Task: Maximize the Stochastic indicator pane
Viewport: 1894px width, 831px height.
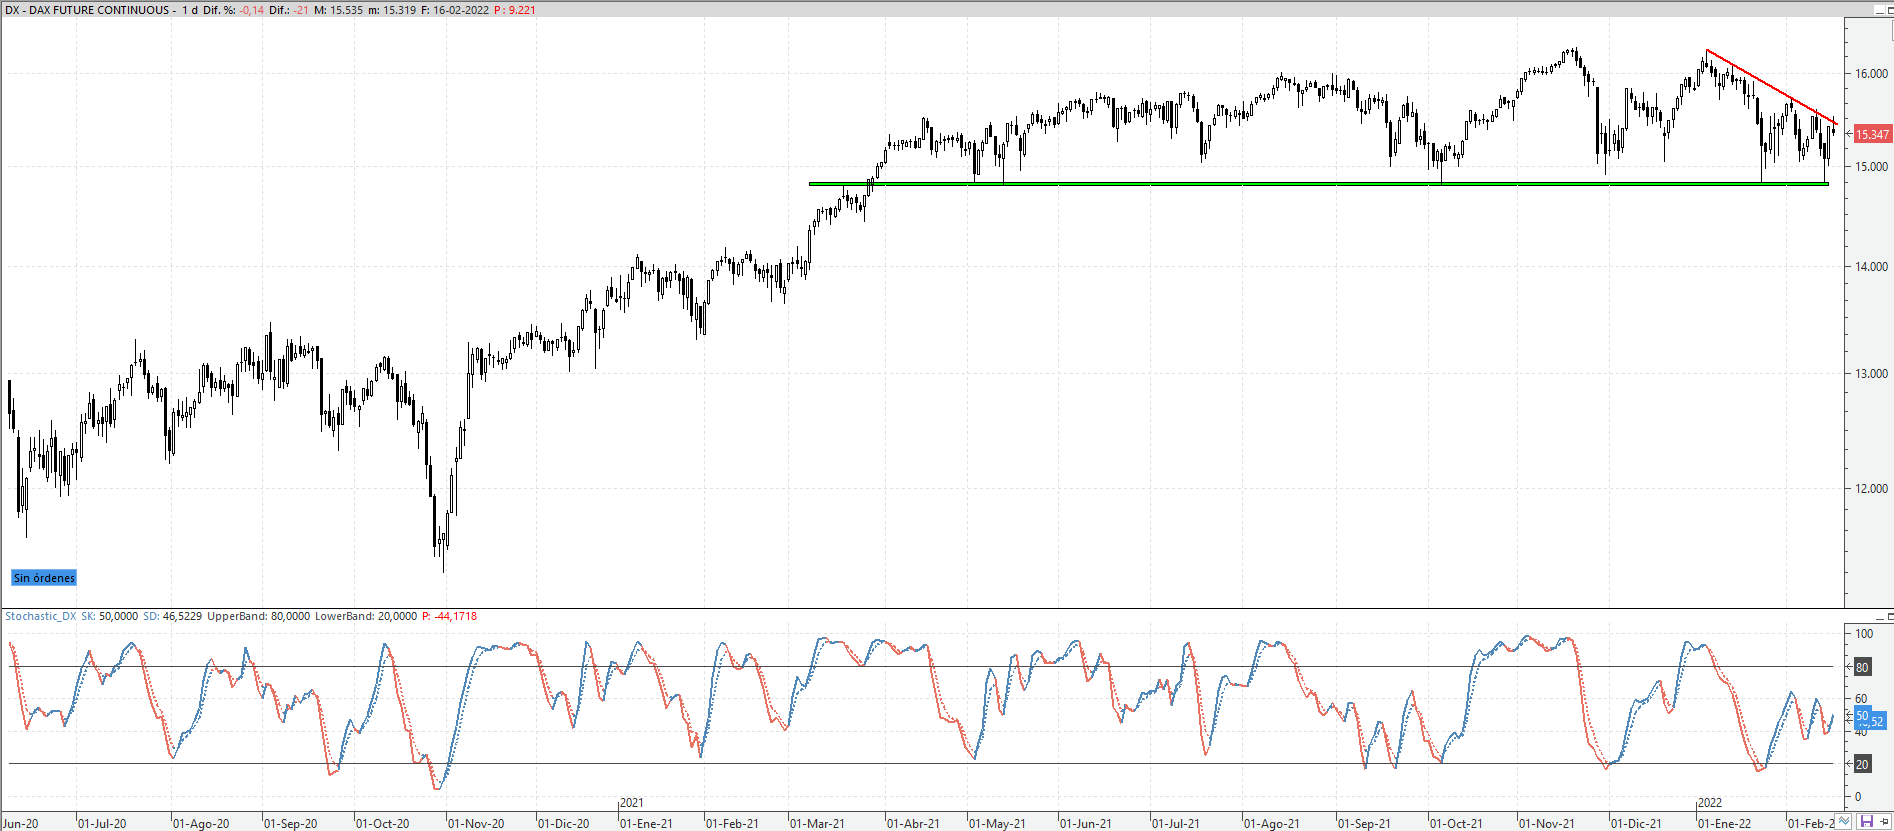Action: 1890,618
